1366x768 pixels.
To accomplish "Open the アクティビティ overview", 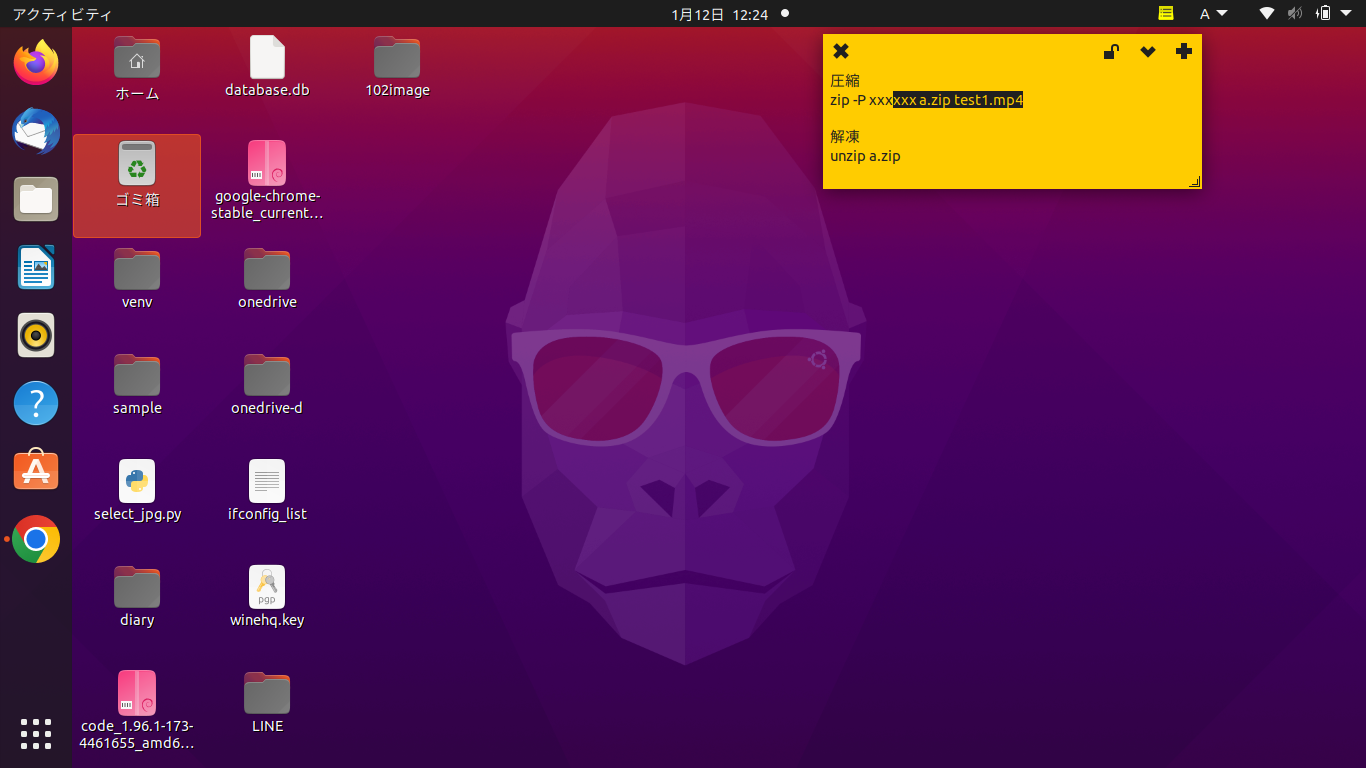I will (62, 14).
